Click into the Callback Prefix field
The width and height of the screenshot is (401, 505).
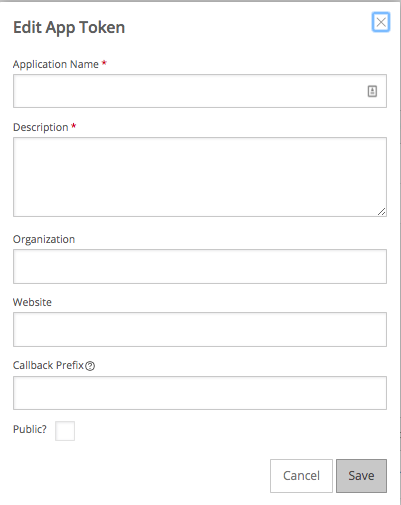click(x=200, y=393)
